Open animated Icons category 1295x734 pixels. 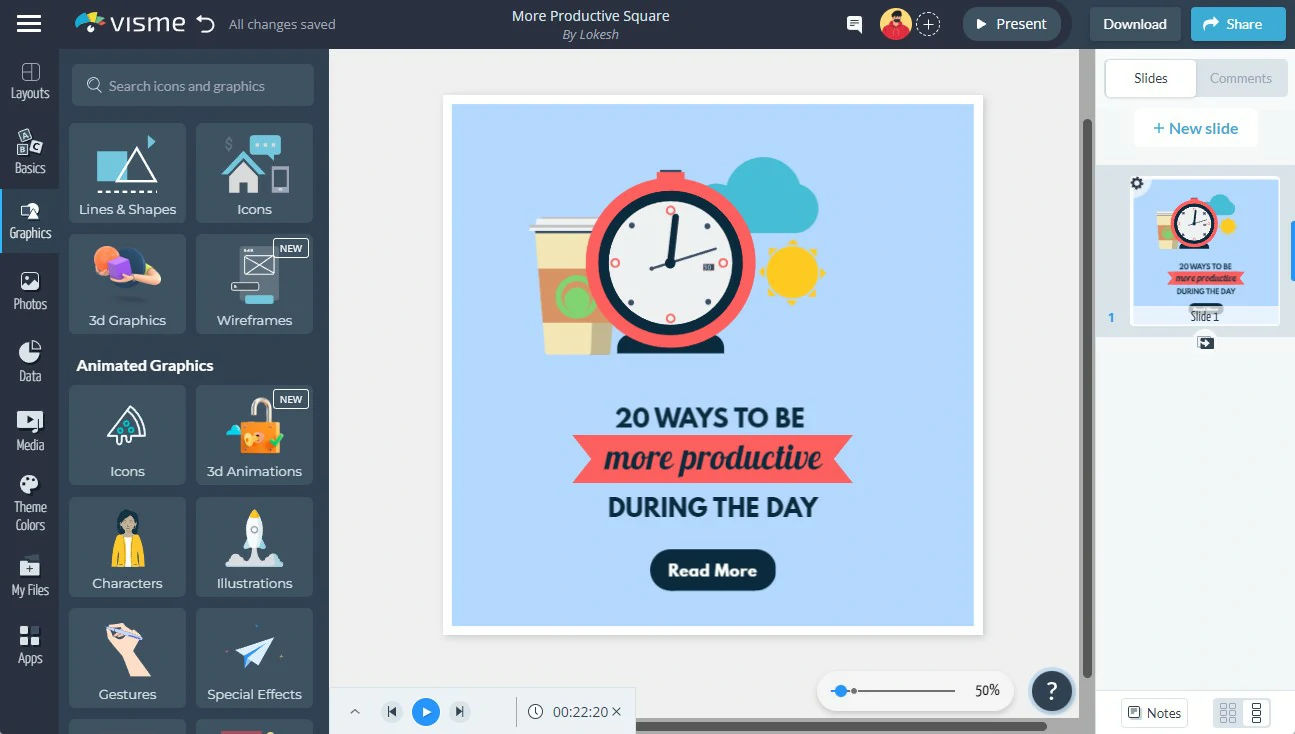pos(127,434)
